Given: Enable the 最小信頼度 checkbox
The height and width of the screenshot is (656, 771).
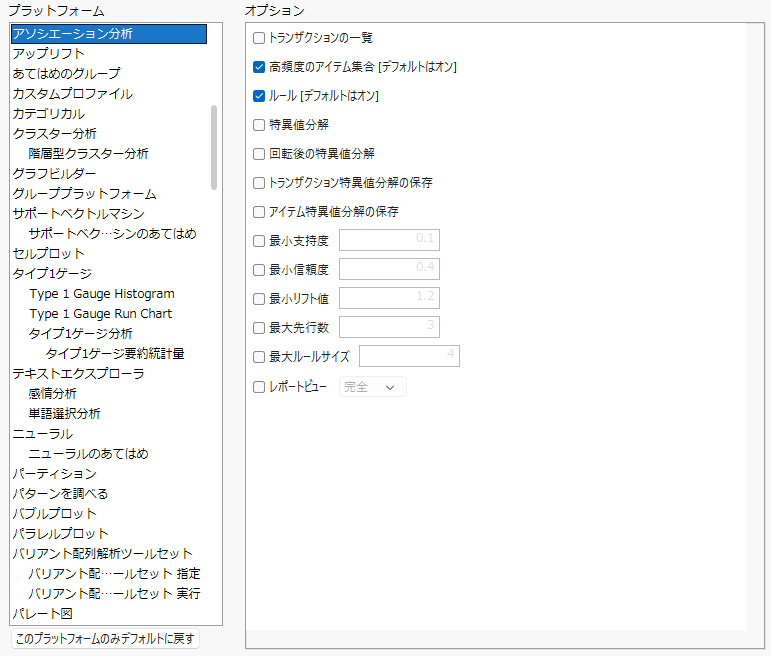Looking at the screenshot, I should click(259, 270).
